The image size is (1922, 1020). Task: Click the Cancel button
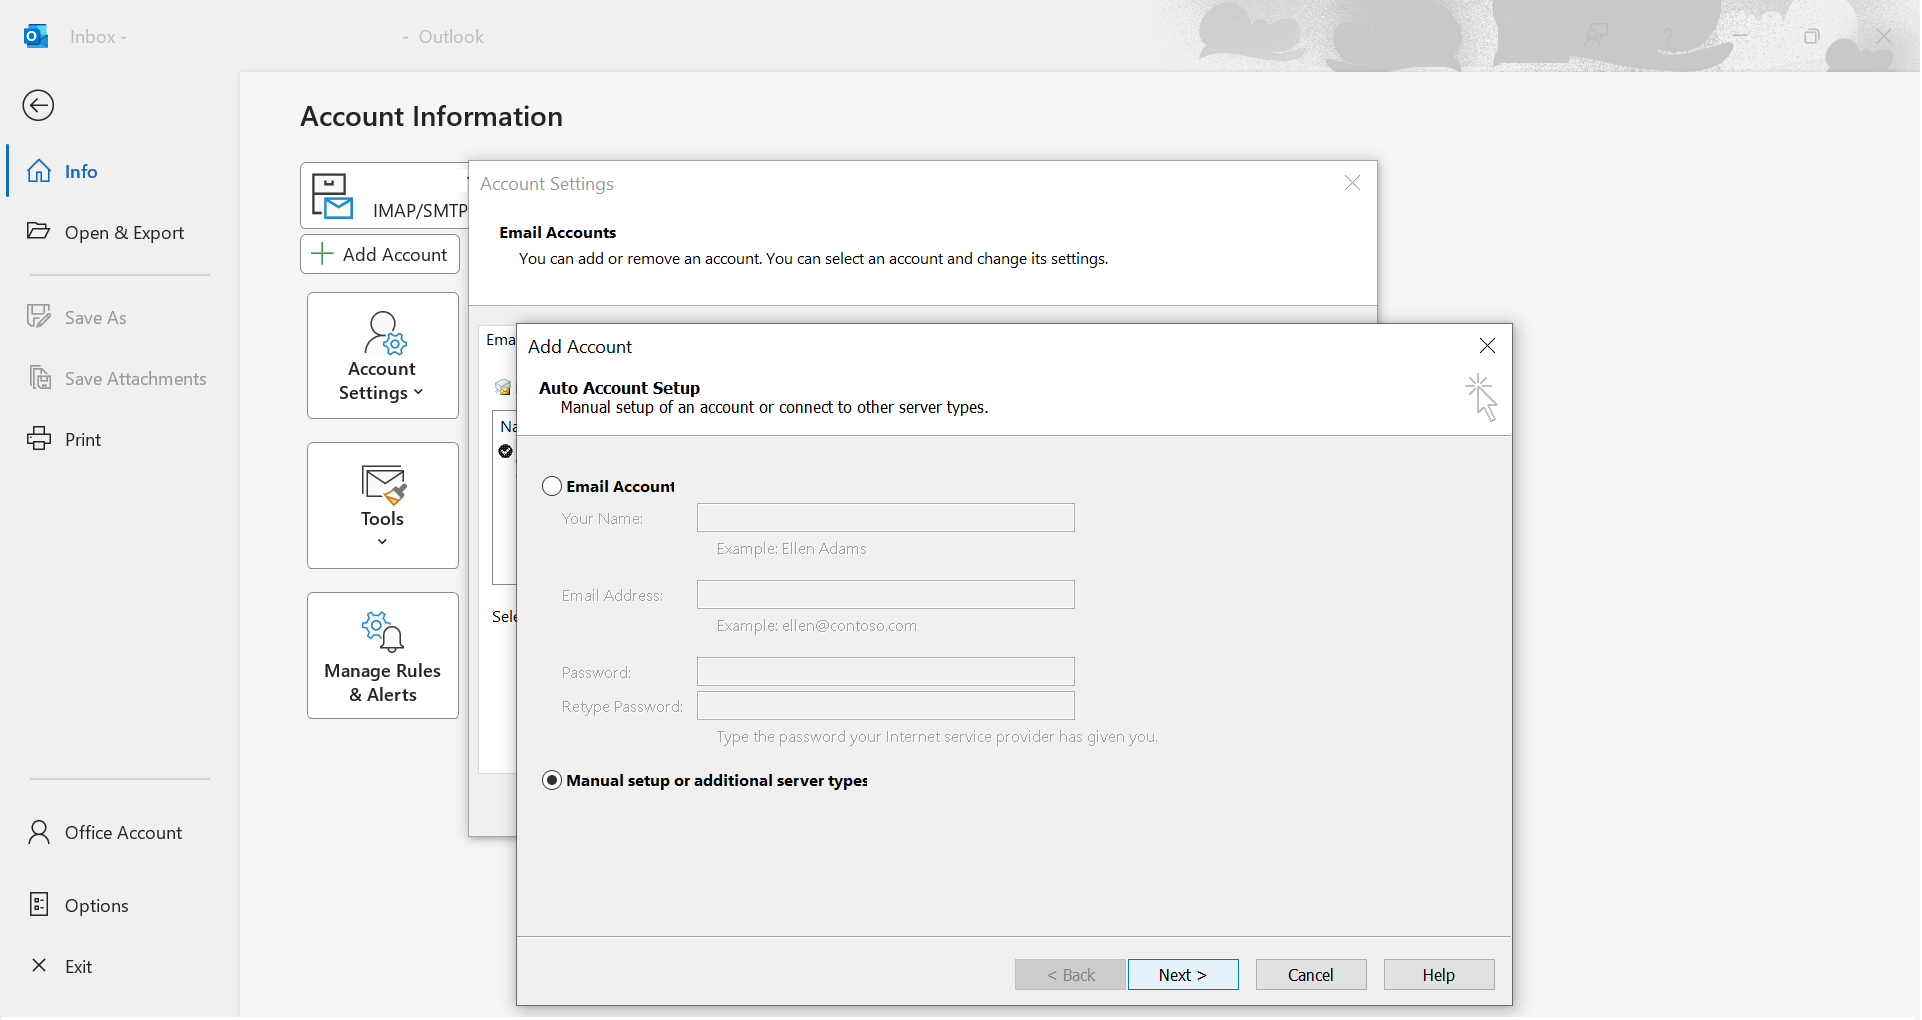tap(1311, 975)
